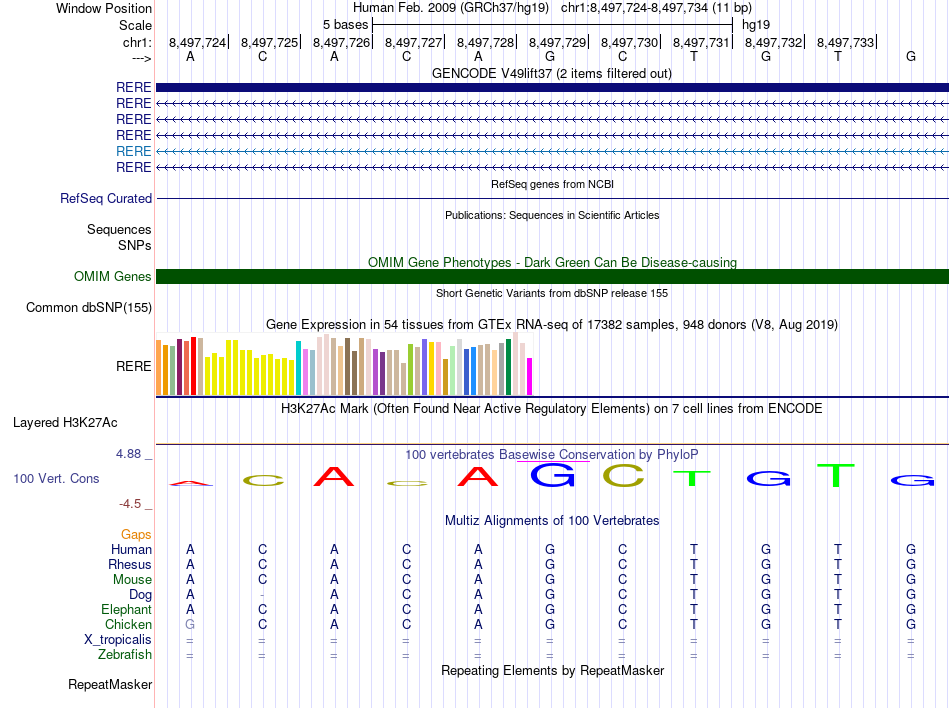
Task: Click '100 vertebrates Basewise Conservation by PhyloP' title
Action: [552, 454]
